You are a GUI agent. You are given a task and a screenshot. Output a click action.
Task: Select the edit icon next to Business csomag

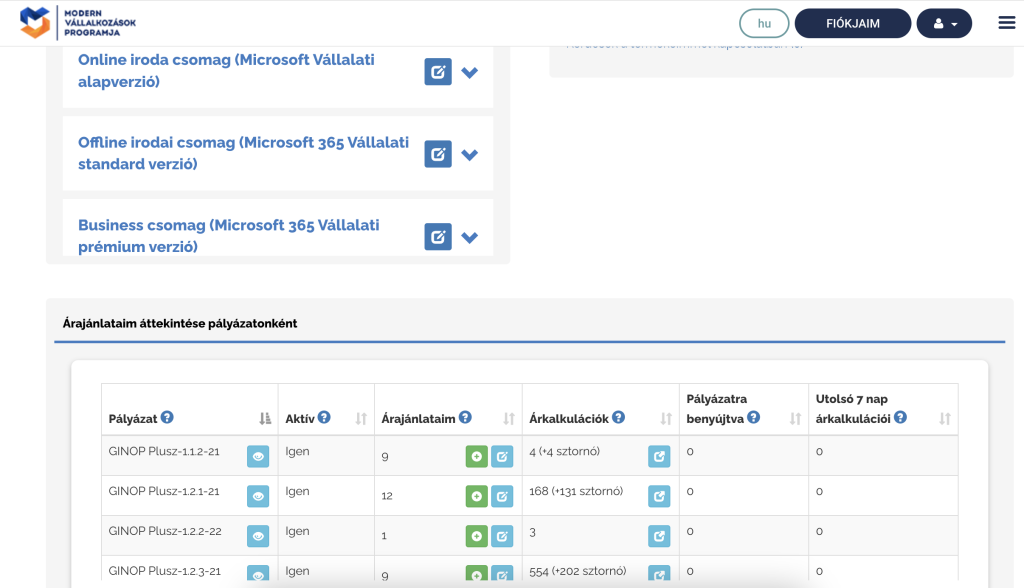tap(437, 236)
